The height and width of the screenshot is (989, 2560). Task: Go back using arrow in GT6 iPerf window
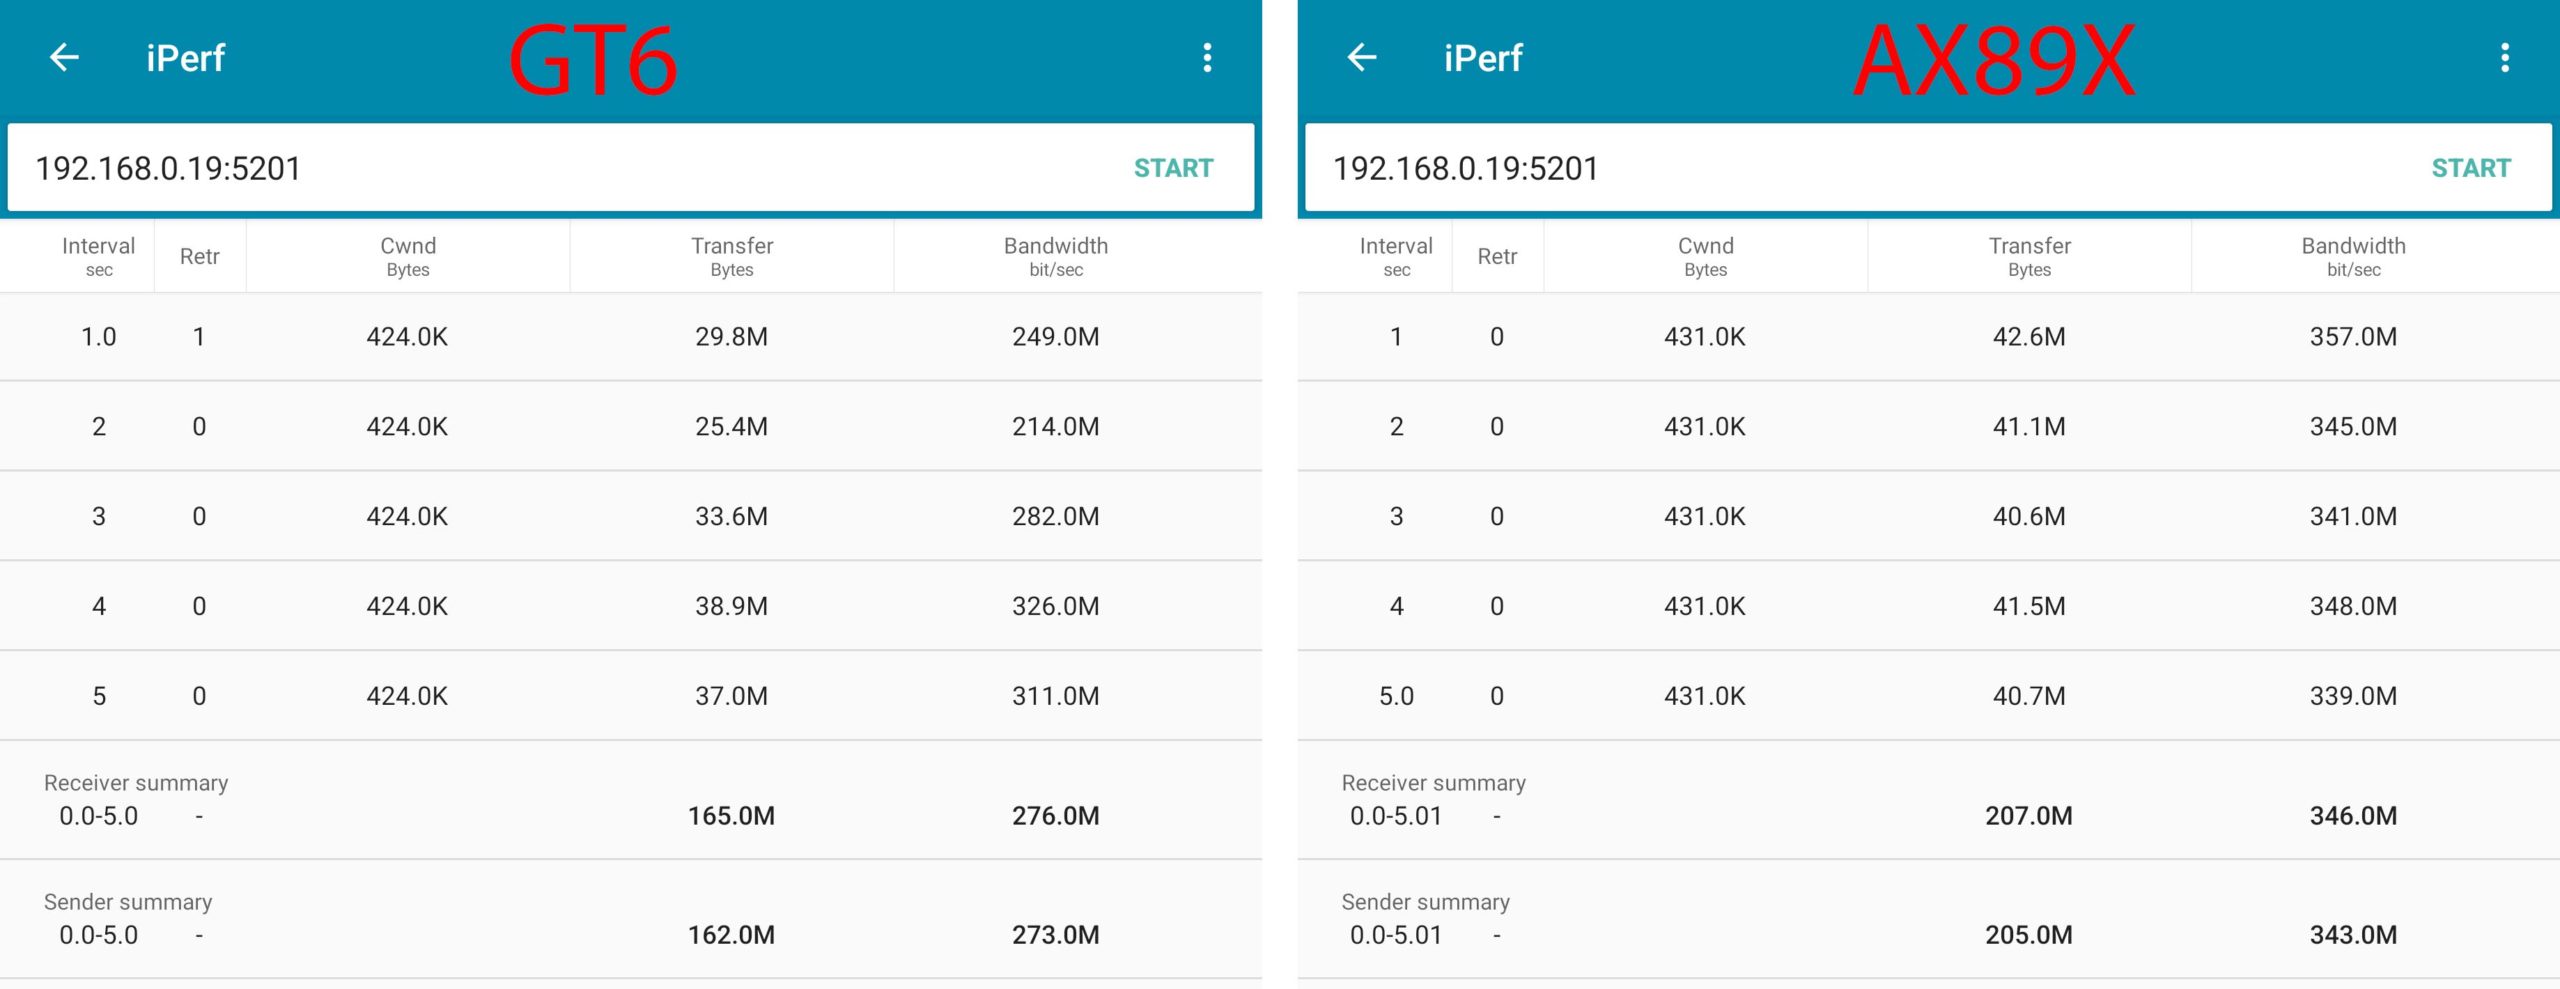(64, 57)
